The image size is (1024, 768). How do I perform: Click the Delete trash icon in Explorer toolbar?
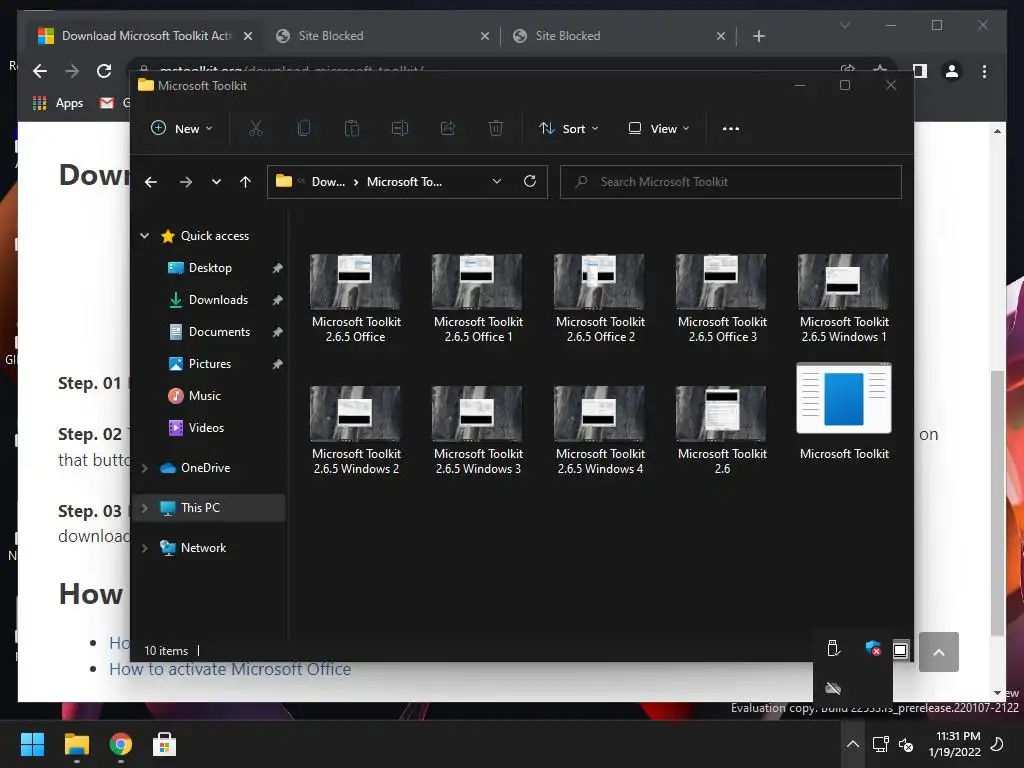[496, 129]
